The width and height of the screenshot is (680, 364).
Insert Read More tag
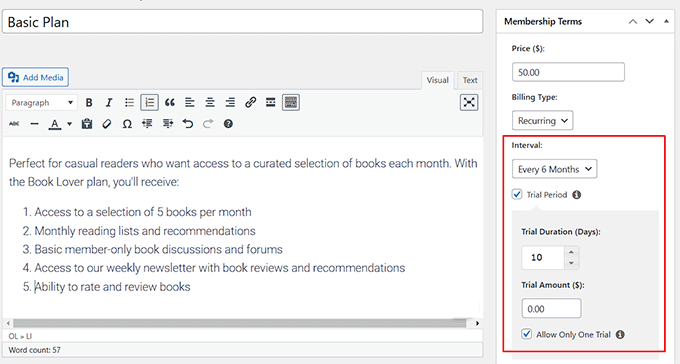271,103
